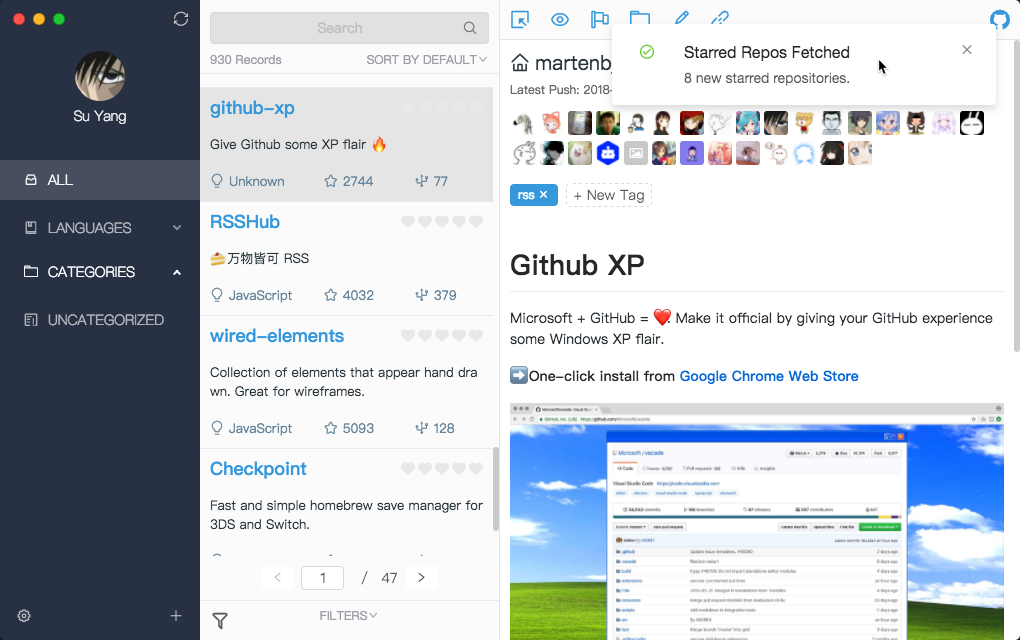Open the github-xp repository
The width and height of the screenshot is (1020, 640).
pos(252,108)
